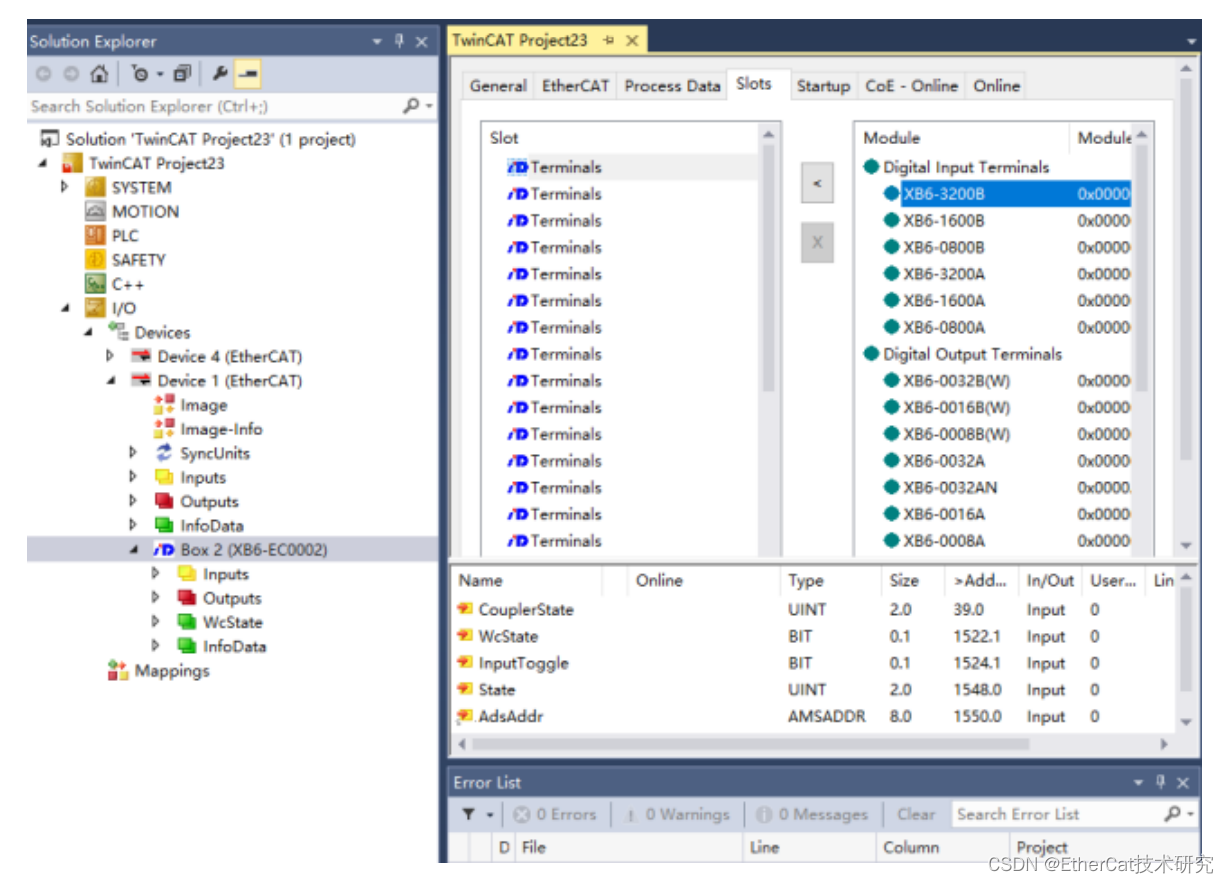1229x883 pixels.
Task: Click the SyncUnits icon
Action: [164, 453]
